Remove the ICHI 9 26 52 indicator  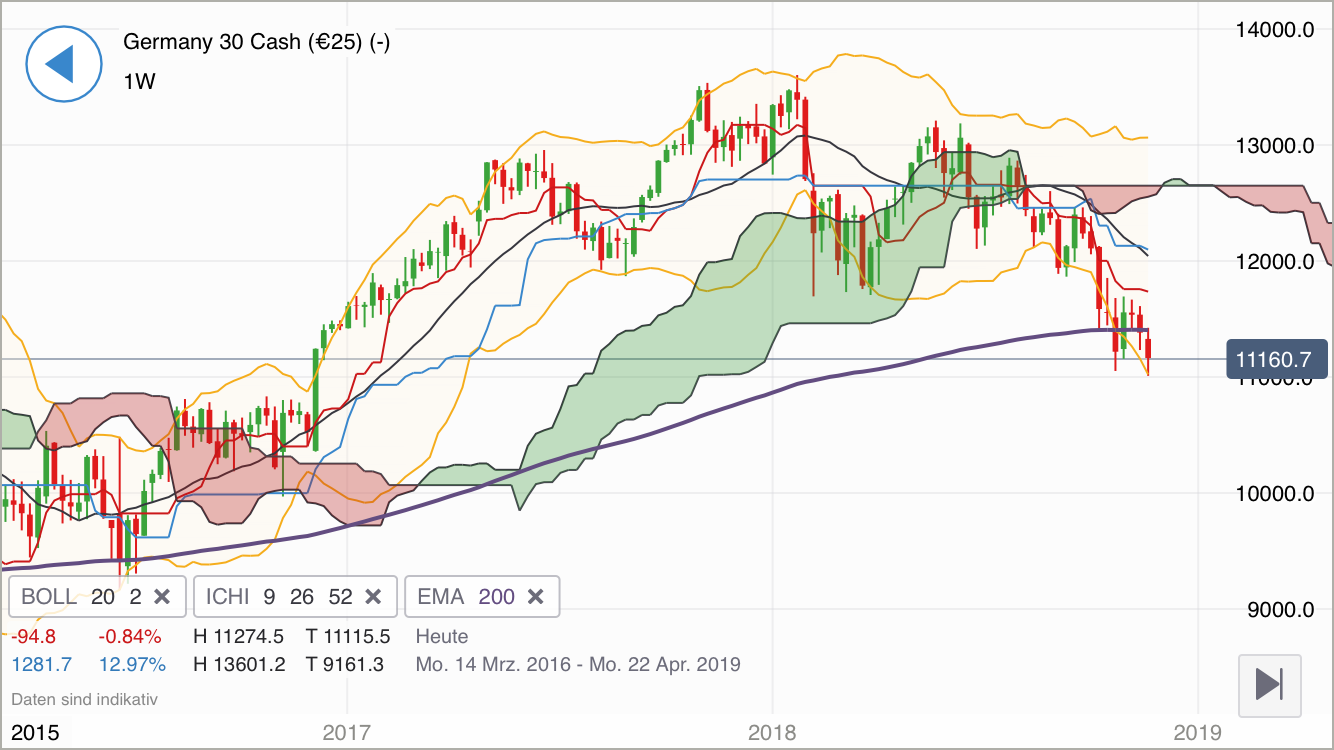[x=374, y=596]
